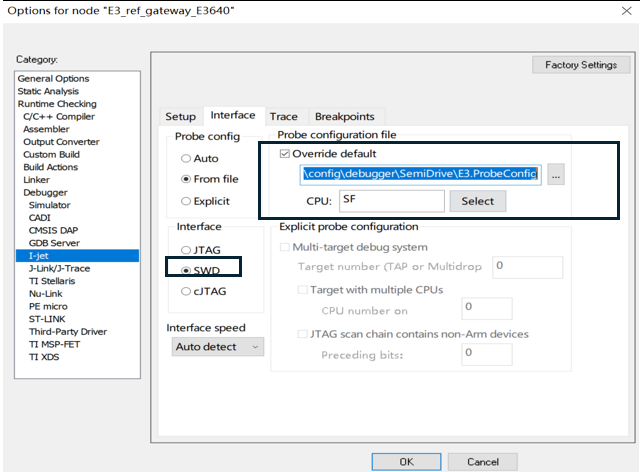The image size is (640, 472).
Task: Uncheck the Override default checkbox
Action: click(285, 154)
